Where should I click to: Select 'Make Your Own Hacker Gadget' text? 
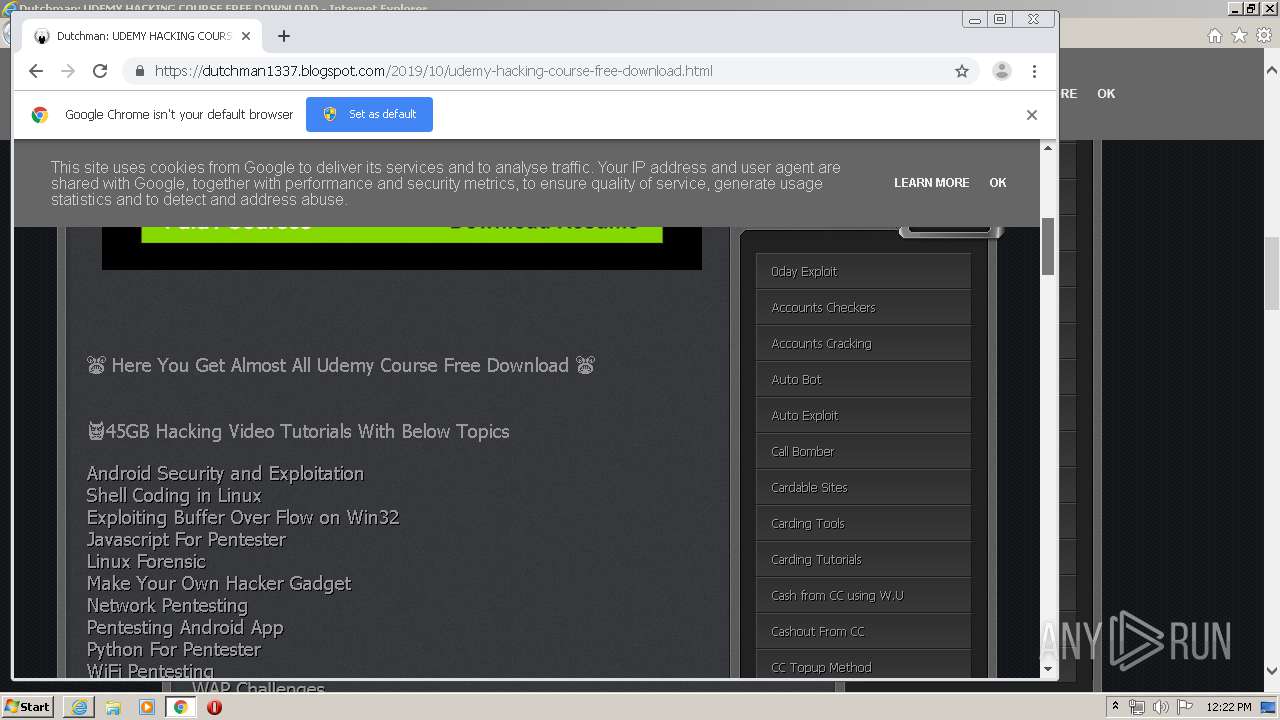[219, 583]
